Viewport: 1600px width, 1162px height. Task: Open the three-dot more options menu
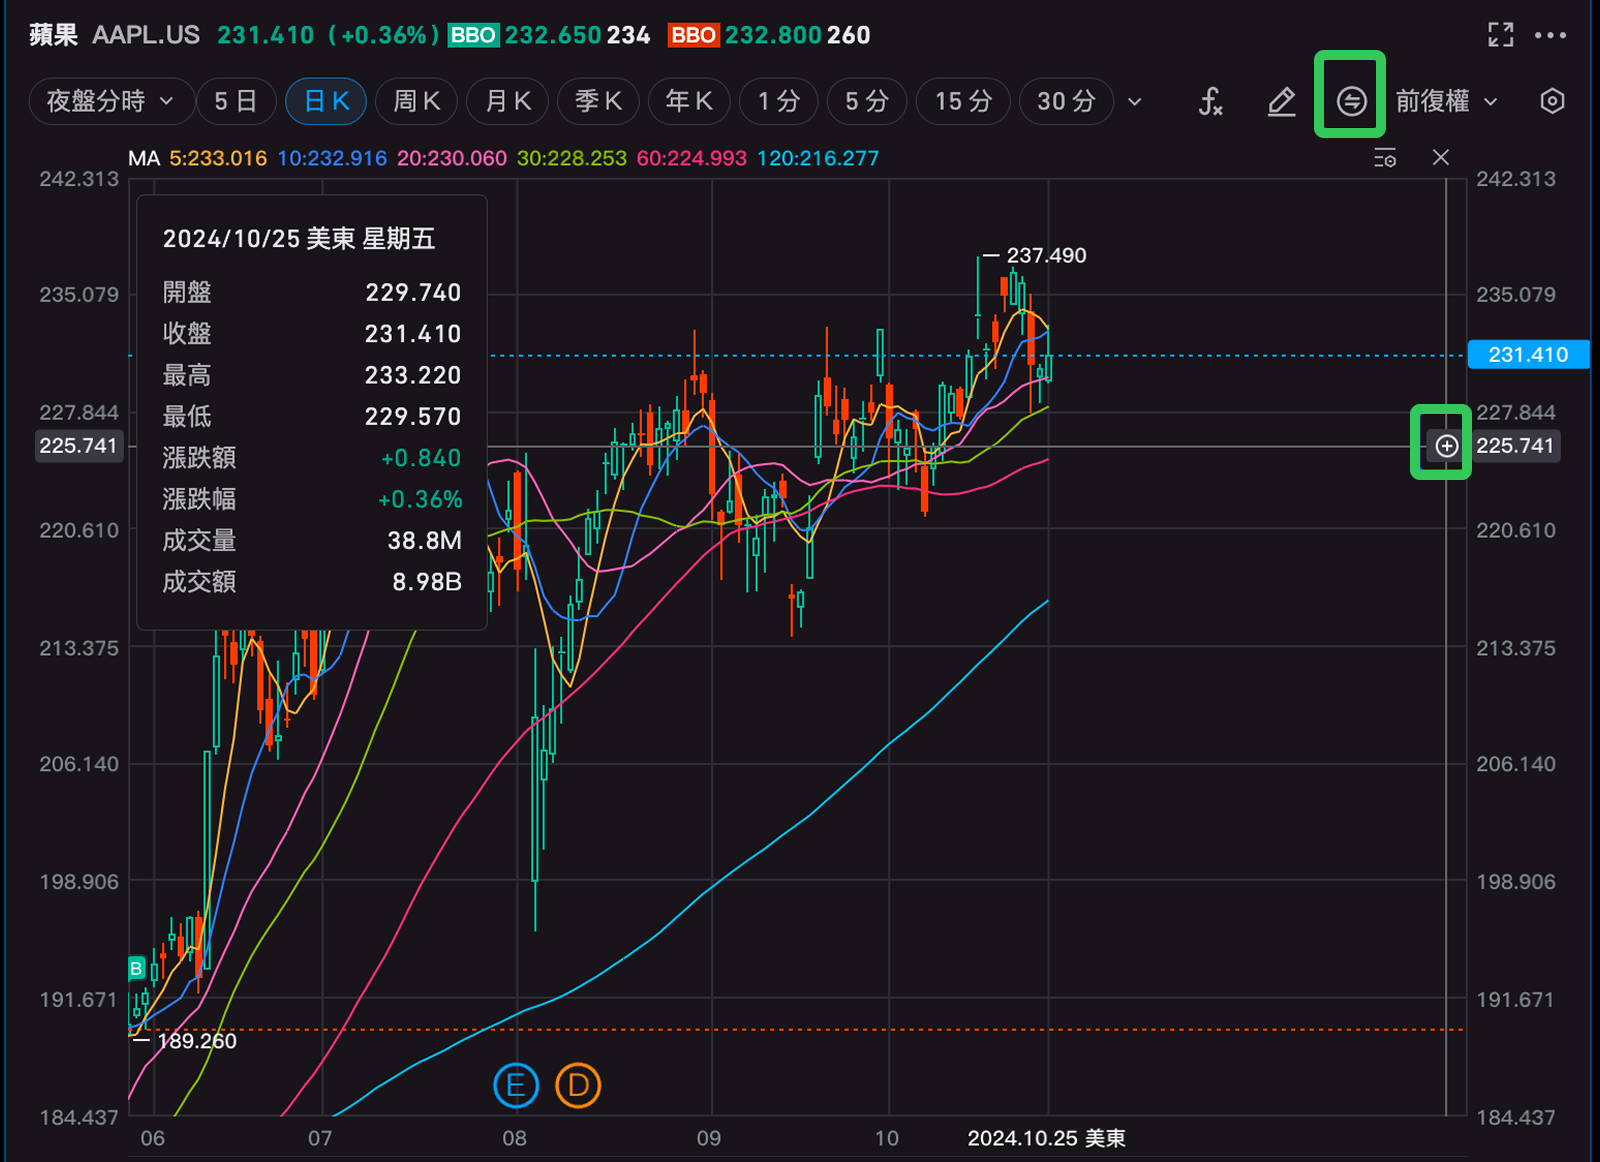click(1550, 35)
